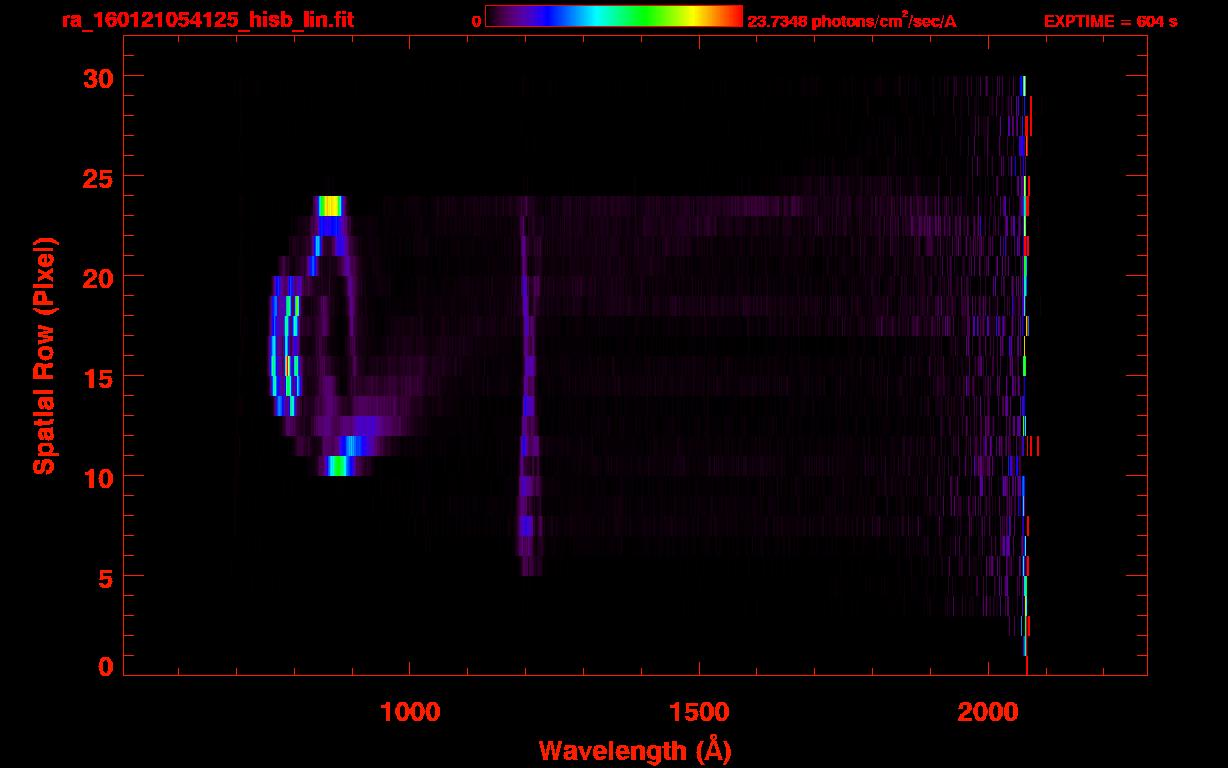Click the y-axis tick label 0

[x=104, y=667]
